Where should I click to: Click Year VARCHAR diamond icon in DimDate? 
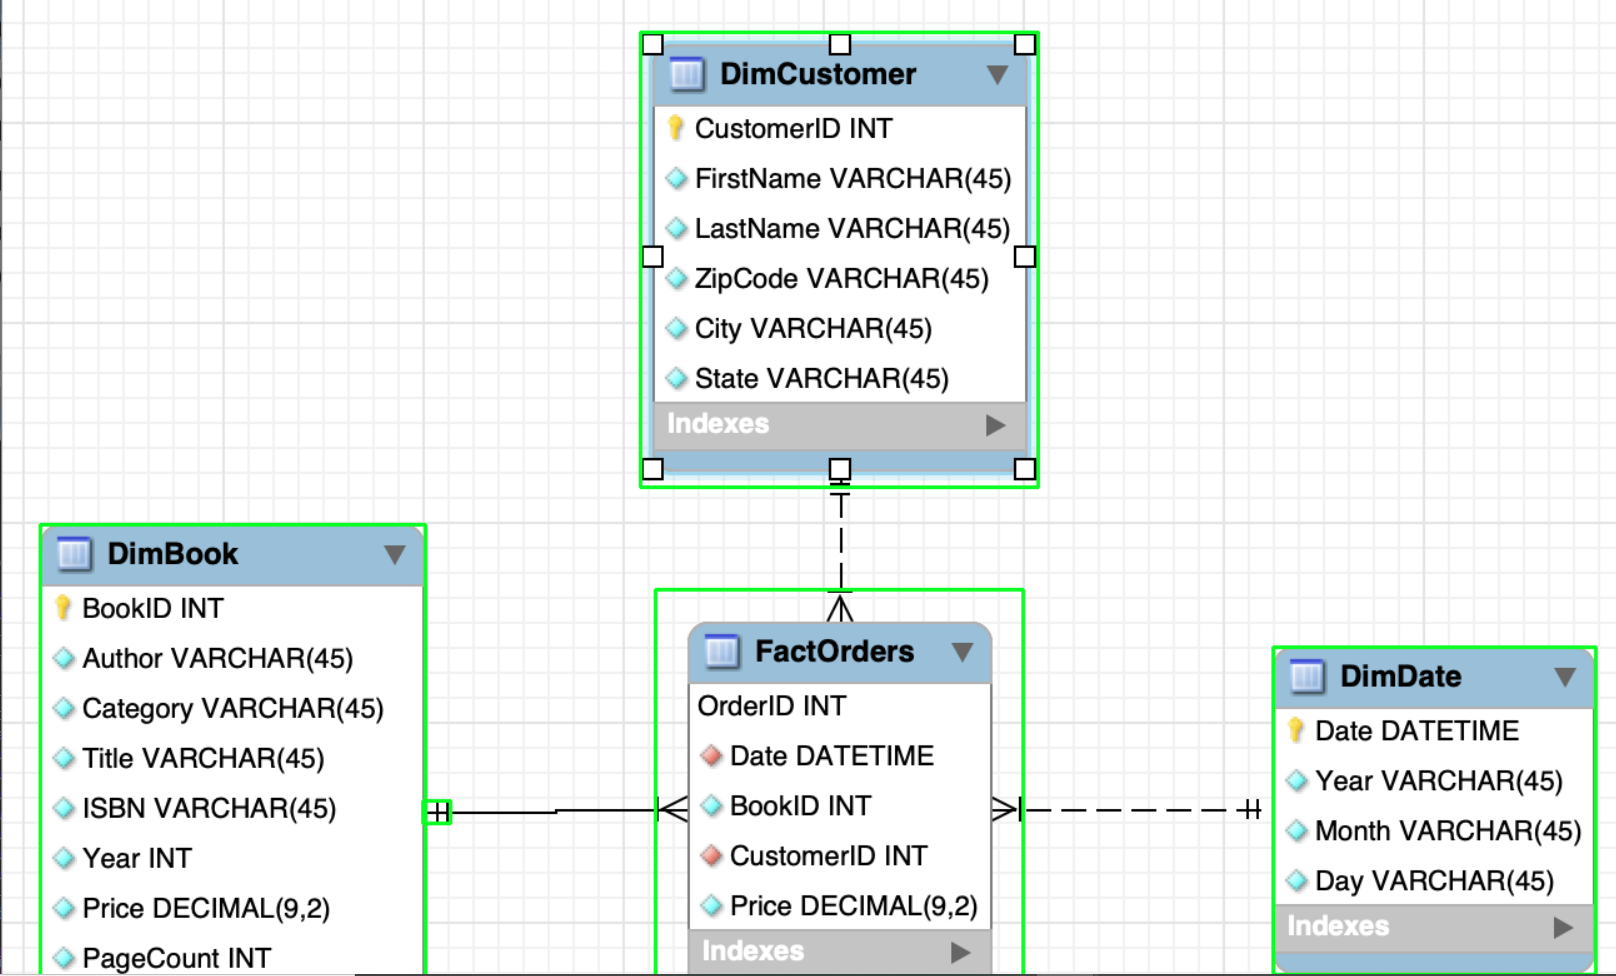(1297, 781)
